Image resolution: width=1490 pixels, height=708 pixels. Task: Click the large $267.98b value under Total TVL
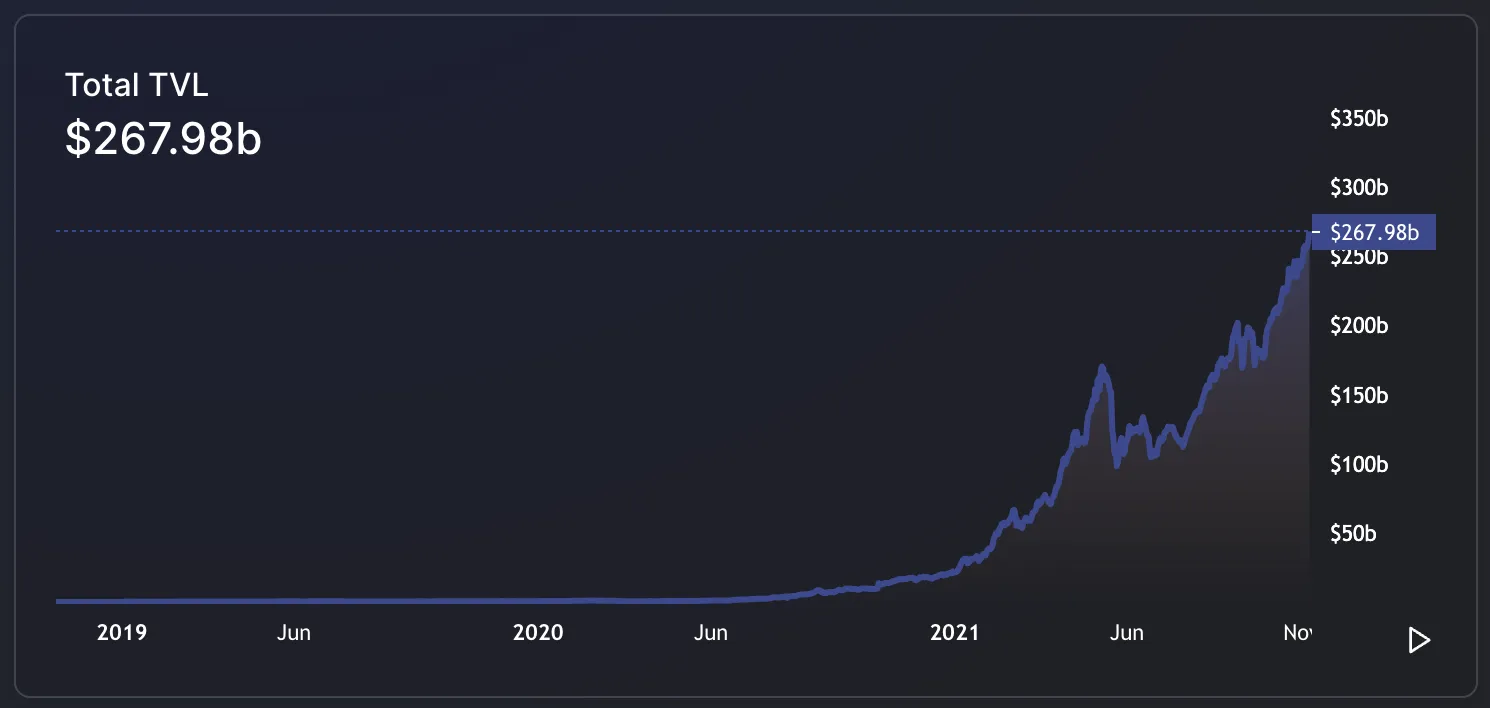(x=163, y=140)
